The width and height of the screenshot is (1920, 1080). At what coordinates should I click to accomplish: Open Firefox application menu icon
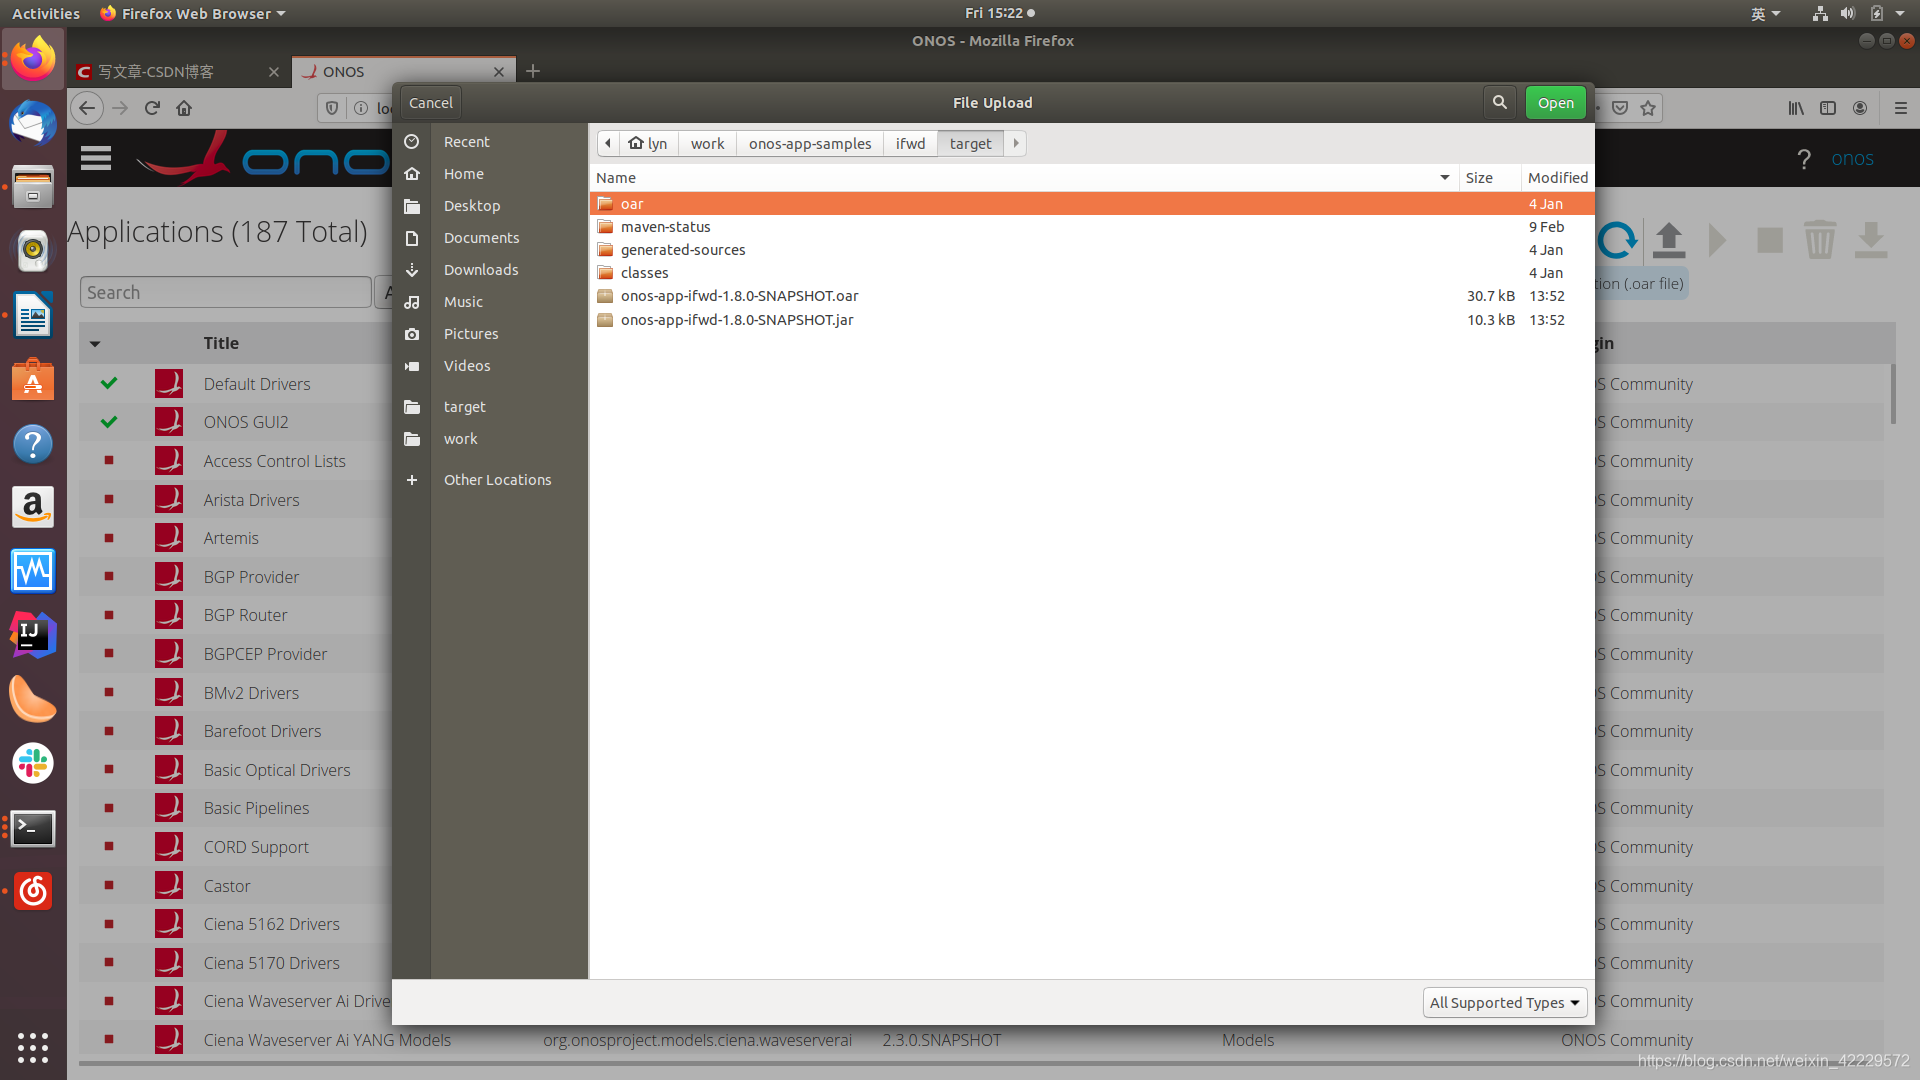point(1901,108)
